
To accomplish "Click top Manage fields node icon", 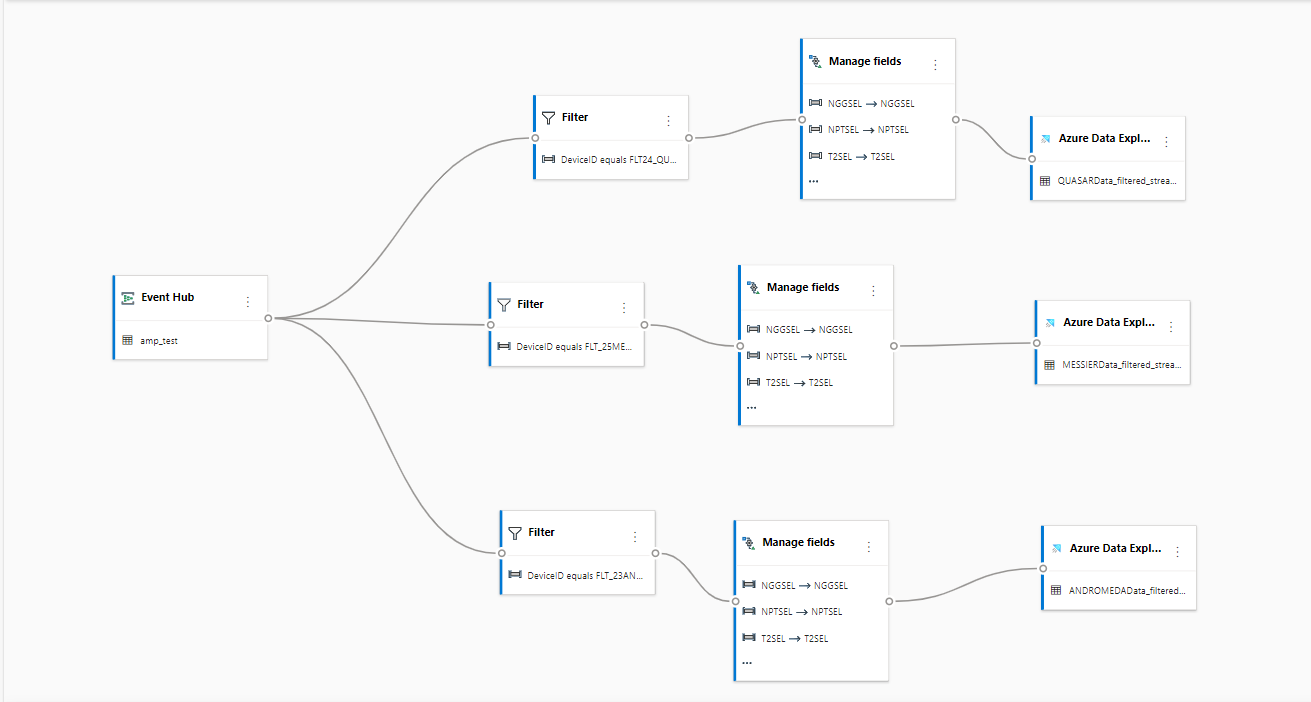I will 815,61.
